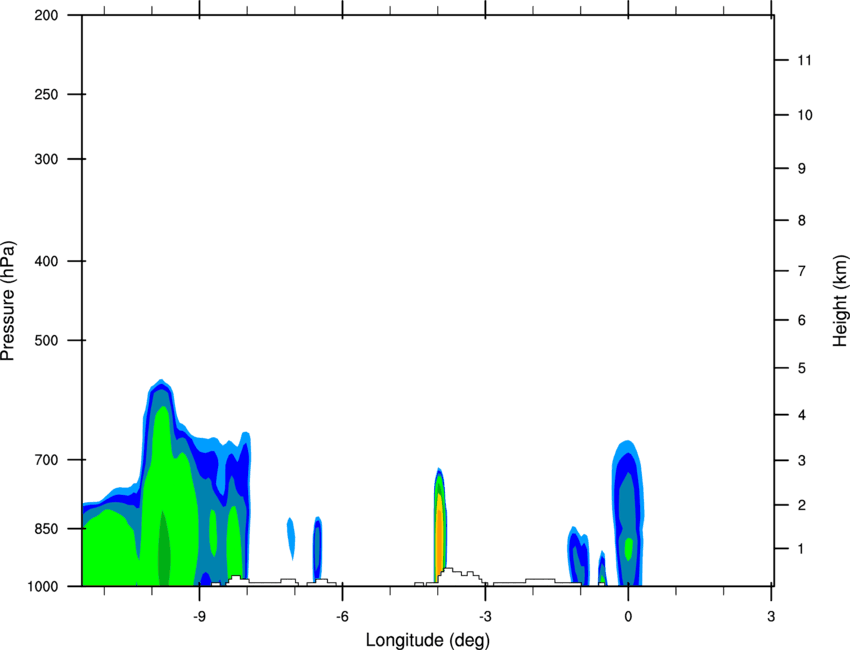Click the 9 km height label

pyautogui.click(x=802, y=169)
